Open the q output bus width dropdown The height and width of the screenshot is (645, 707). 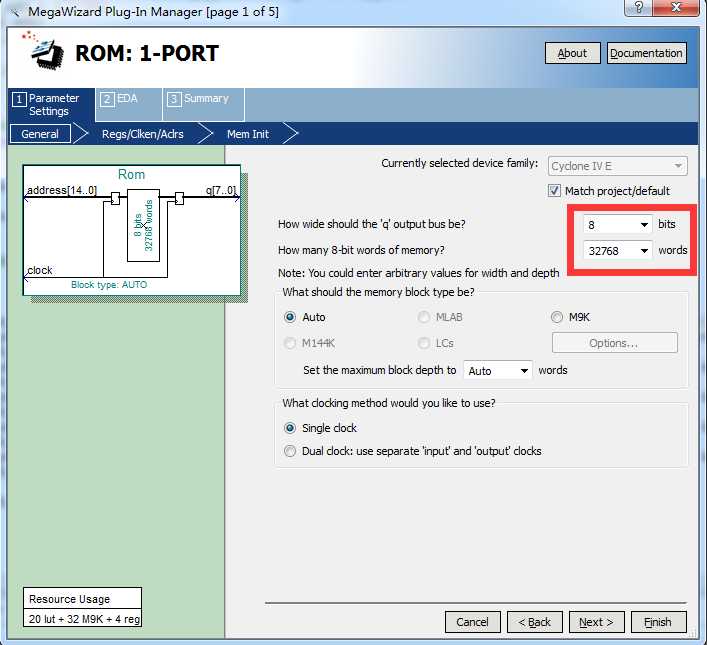pyautogui.click(x=617, y=225)
